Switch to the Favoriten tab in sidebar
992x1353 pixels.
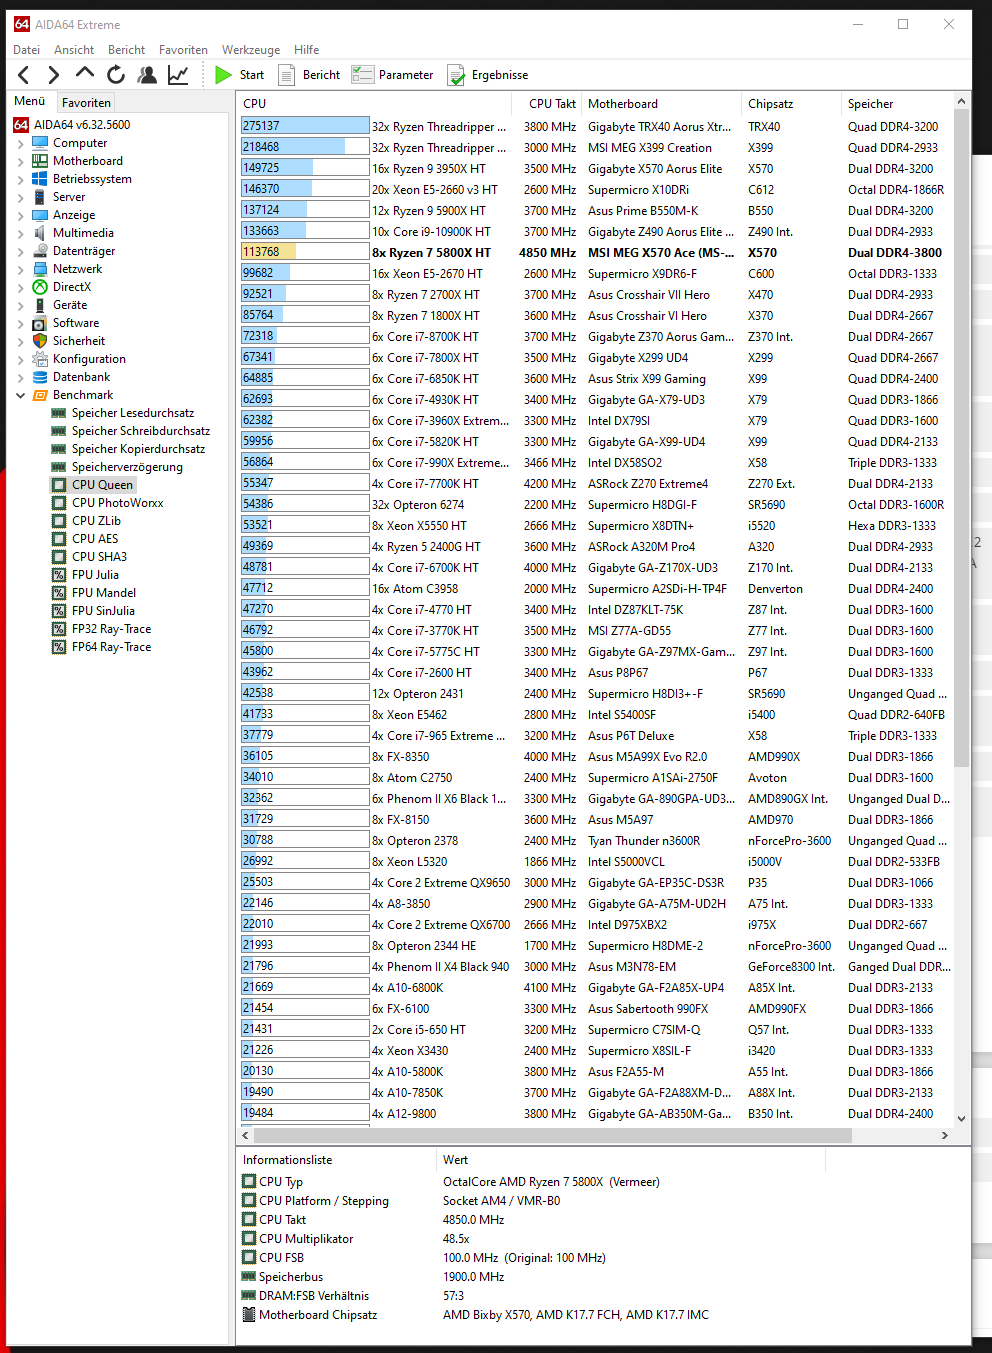pos(86,102)
